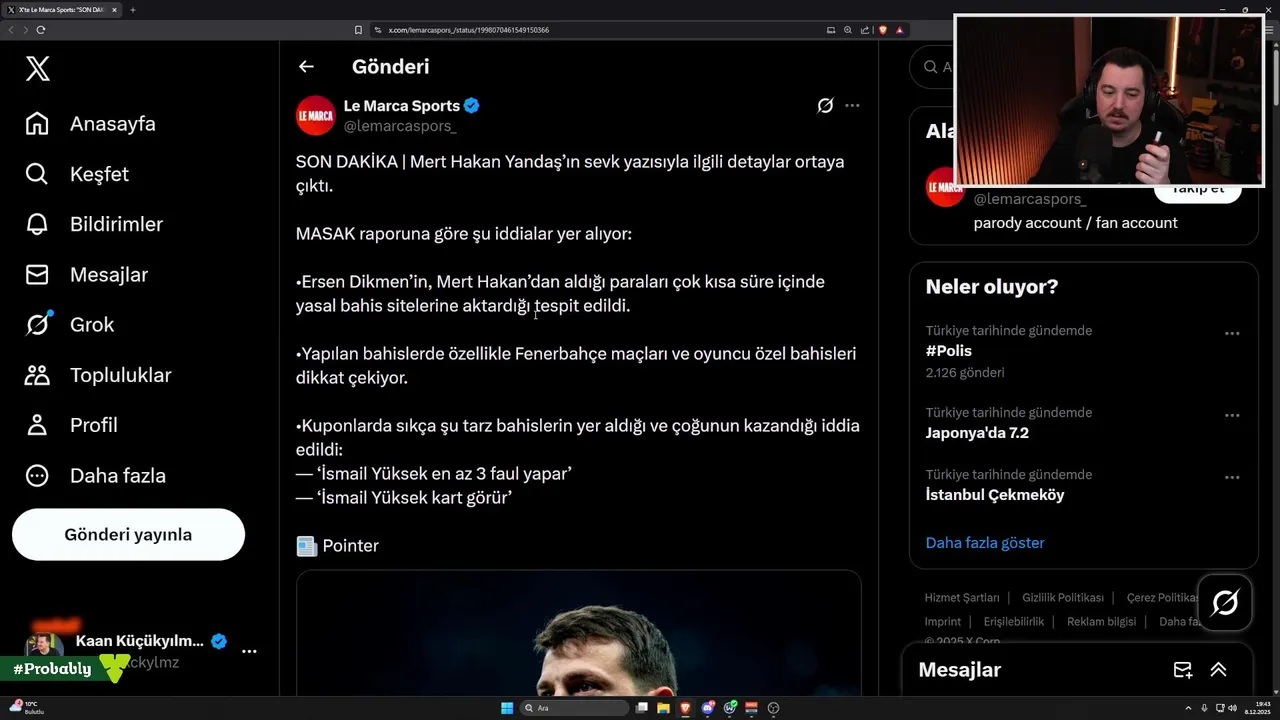
Task: Open Gizlilik Politikası footer link
Action: pos(1063,597)
